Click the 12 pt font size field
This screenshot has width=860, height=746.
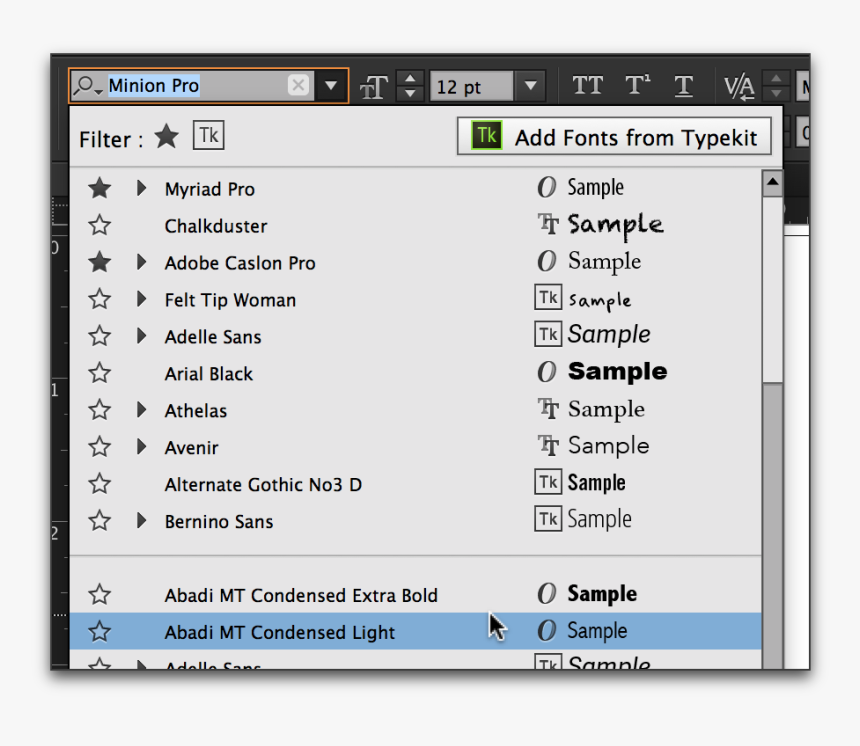(x=472, y=86)
